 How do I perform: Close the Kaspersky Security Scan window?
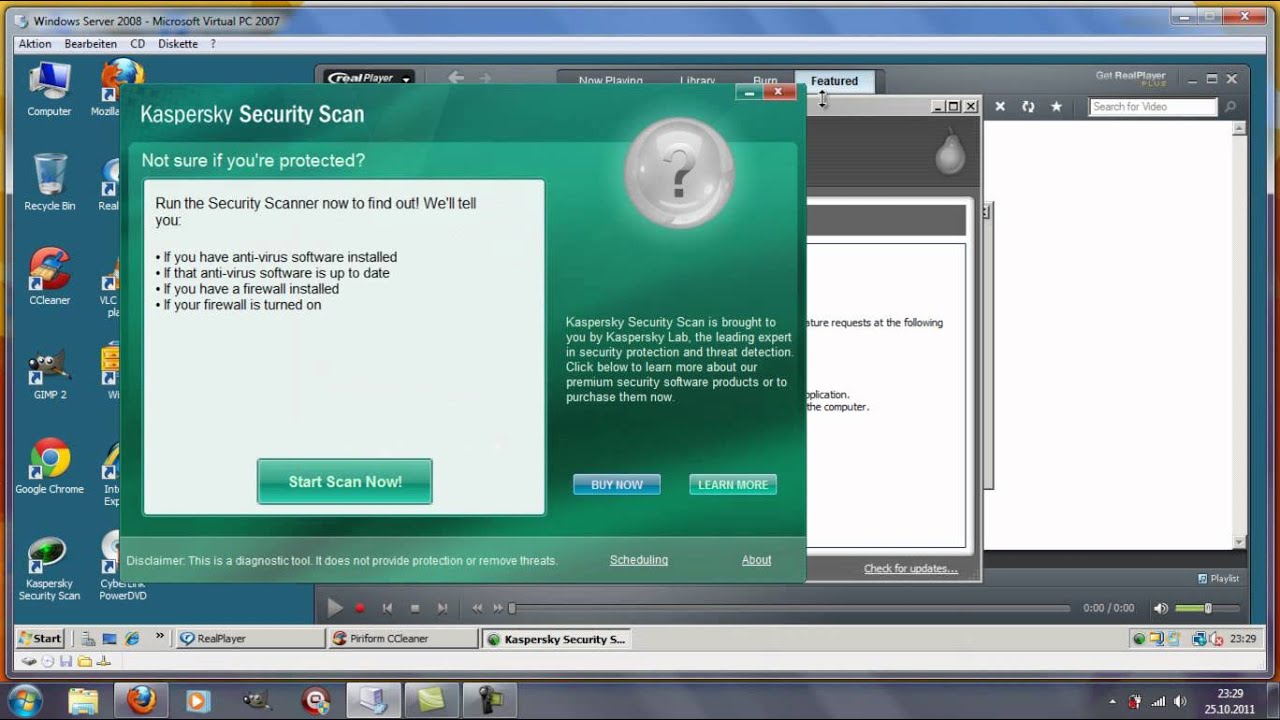pos(778,92)
